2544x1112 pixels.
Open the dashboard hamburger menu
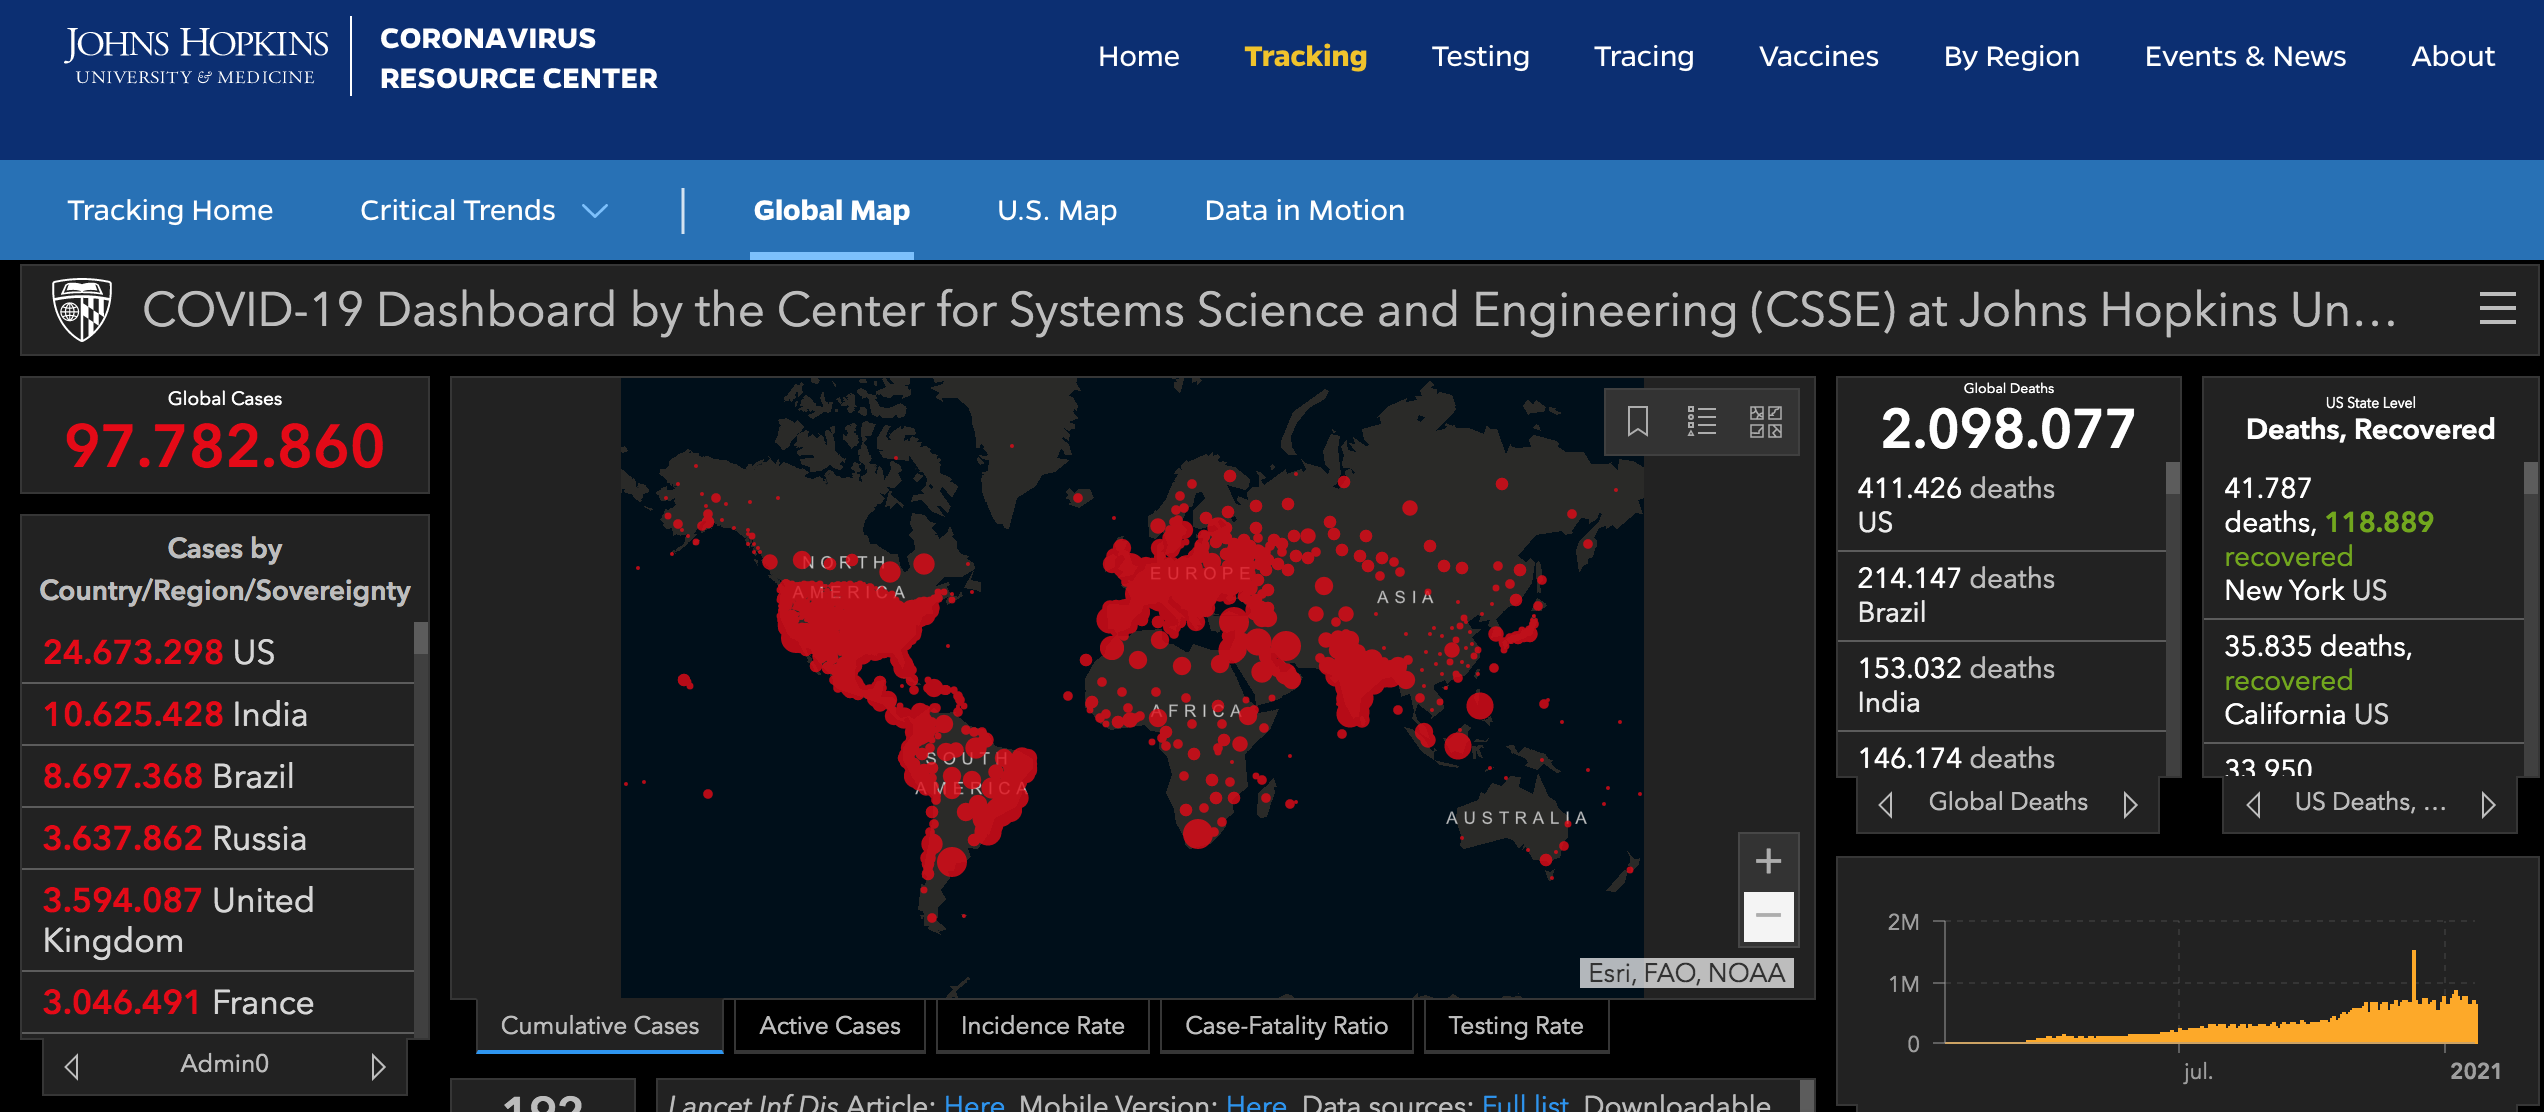[x=2497, y=309]
